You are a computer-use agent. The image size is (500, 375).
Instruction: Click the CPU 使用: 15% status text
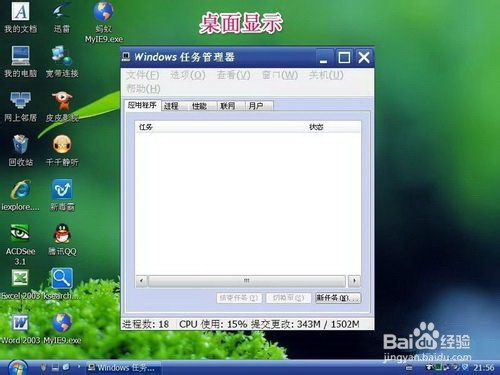click(x=213, y=324)
